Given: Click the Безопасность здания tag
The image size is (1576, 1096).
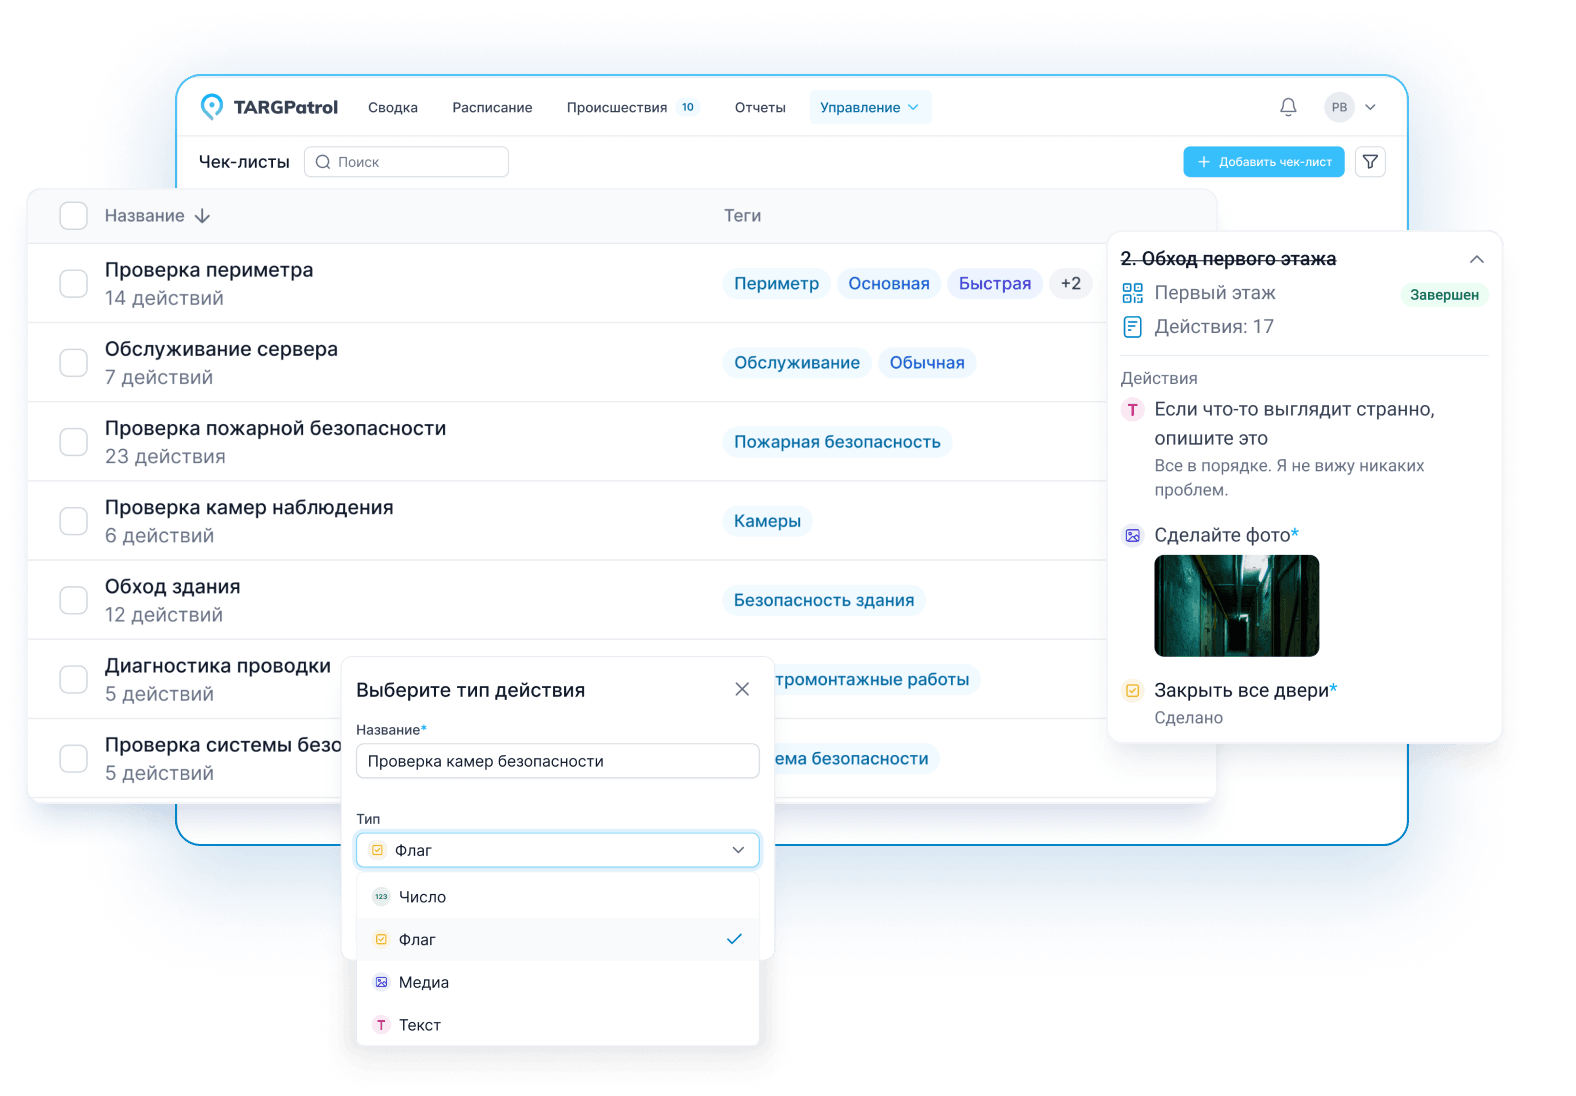Looking at the screenshot, I should 824,600.
